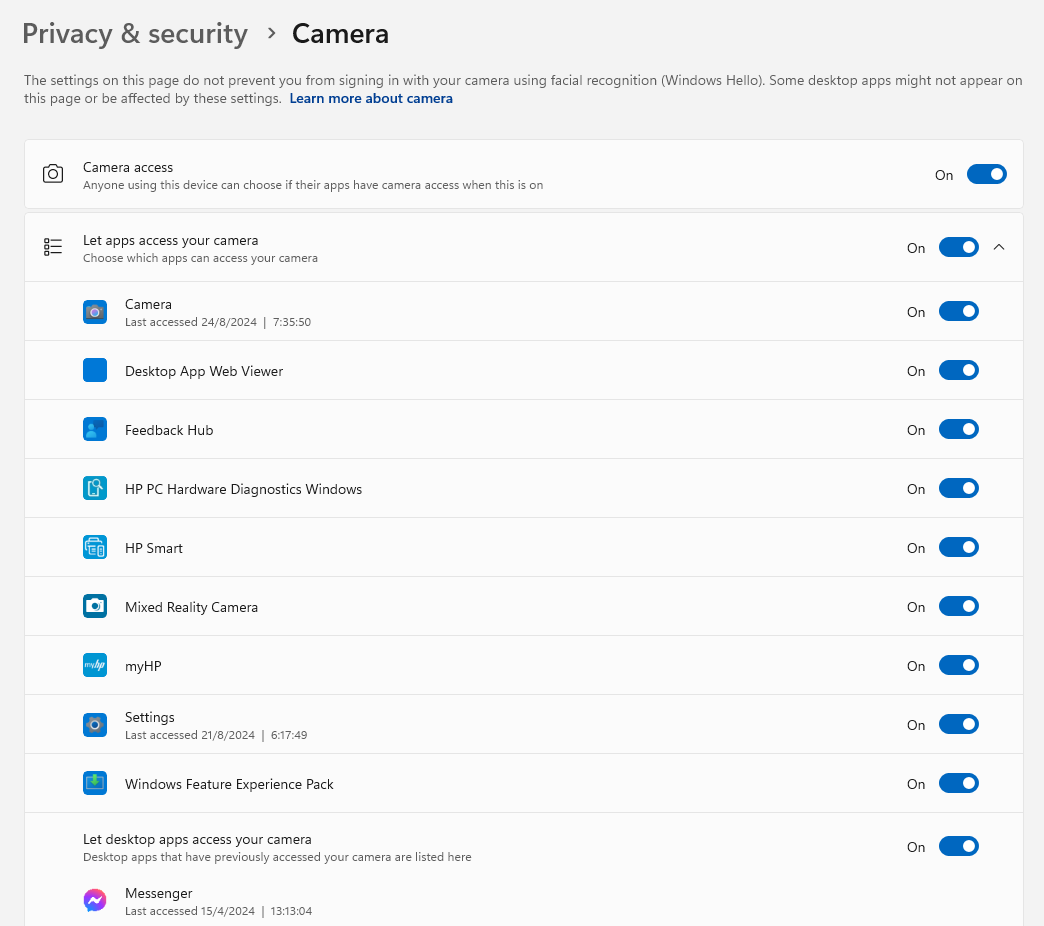The height and width of the screenshot is (926, 1044).
Task: Click Windows Feature Experience Pack label
Action: pos(229,784)
